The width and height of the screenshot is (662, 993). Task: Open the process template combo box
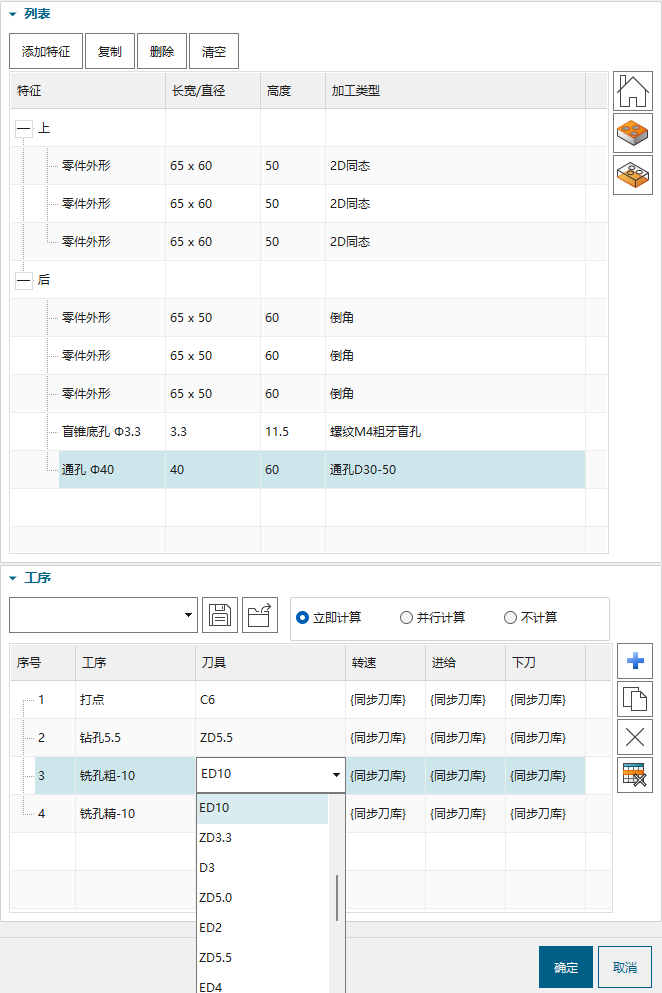click(103, 615)
